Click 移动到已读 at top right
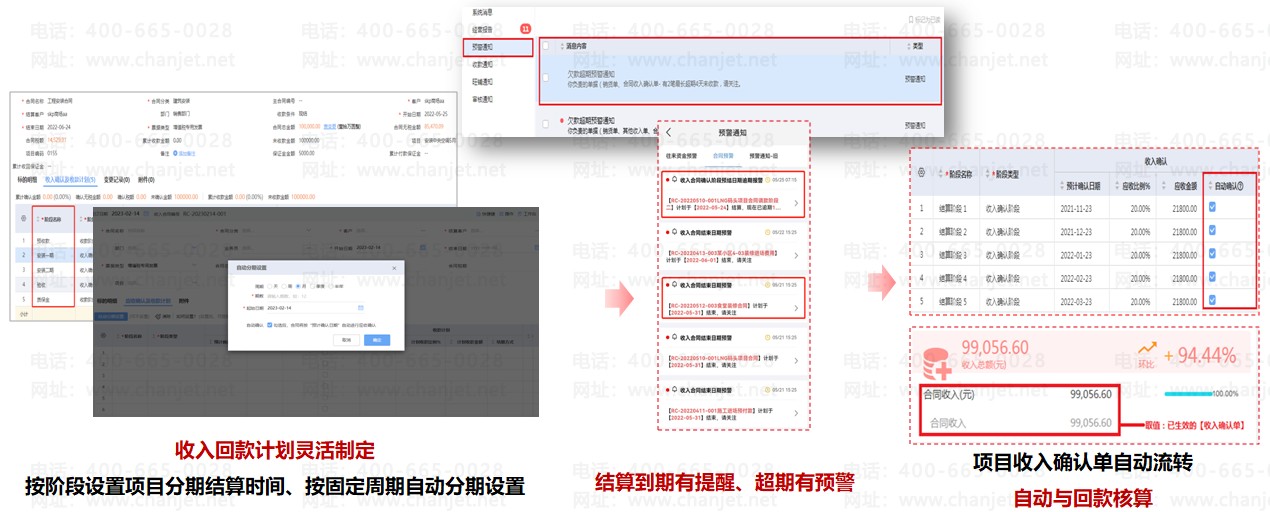Image resolution: width=1270 pixels, height=512 pixels. point(923,18)
